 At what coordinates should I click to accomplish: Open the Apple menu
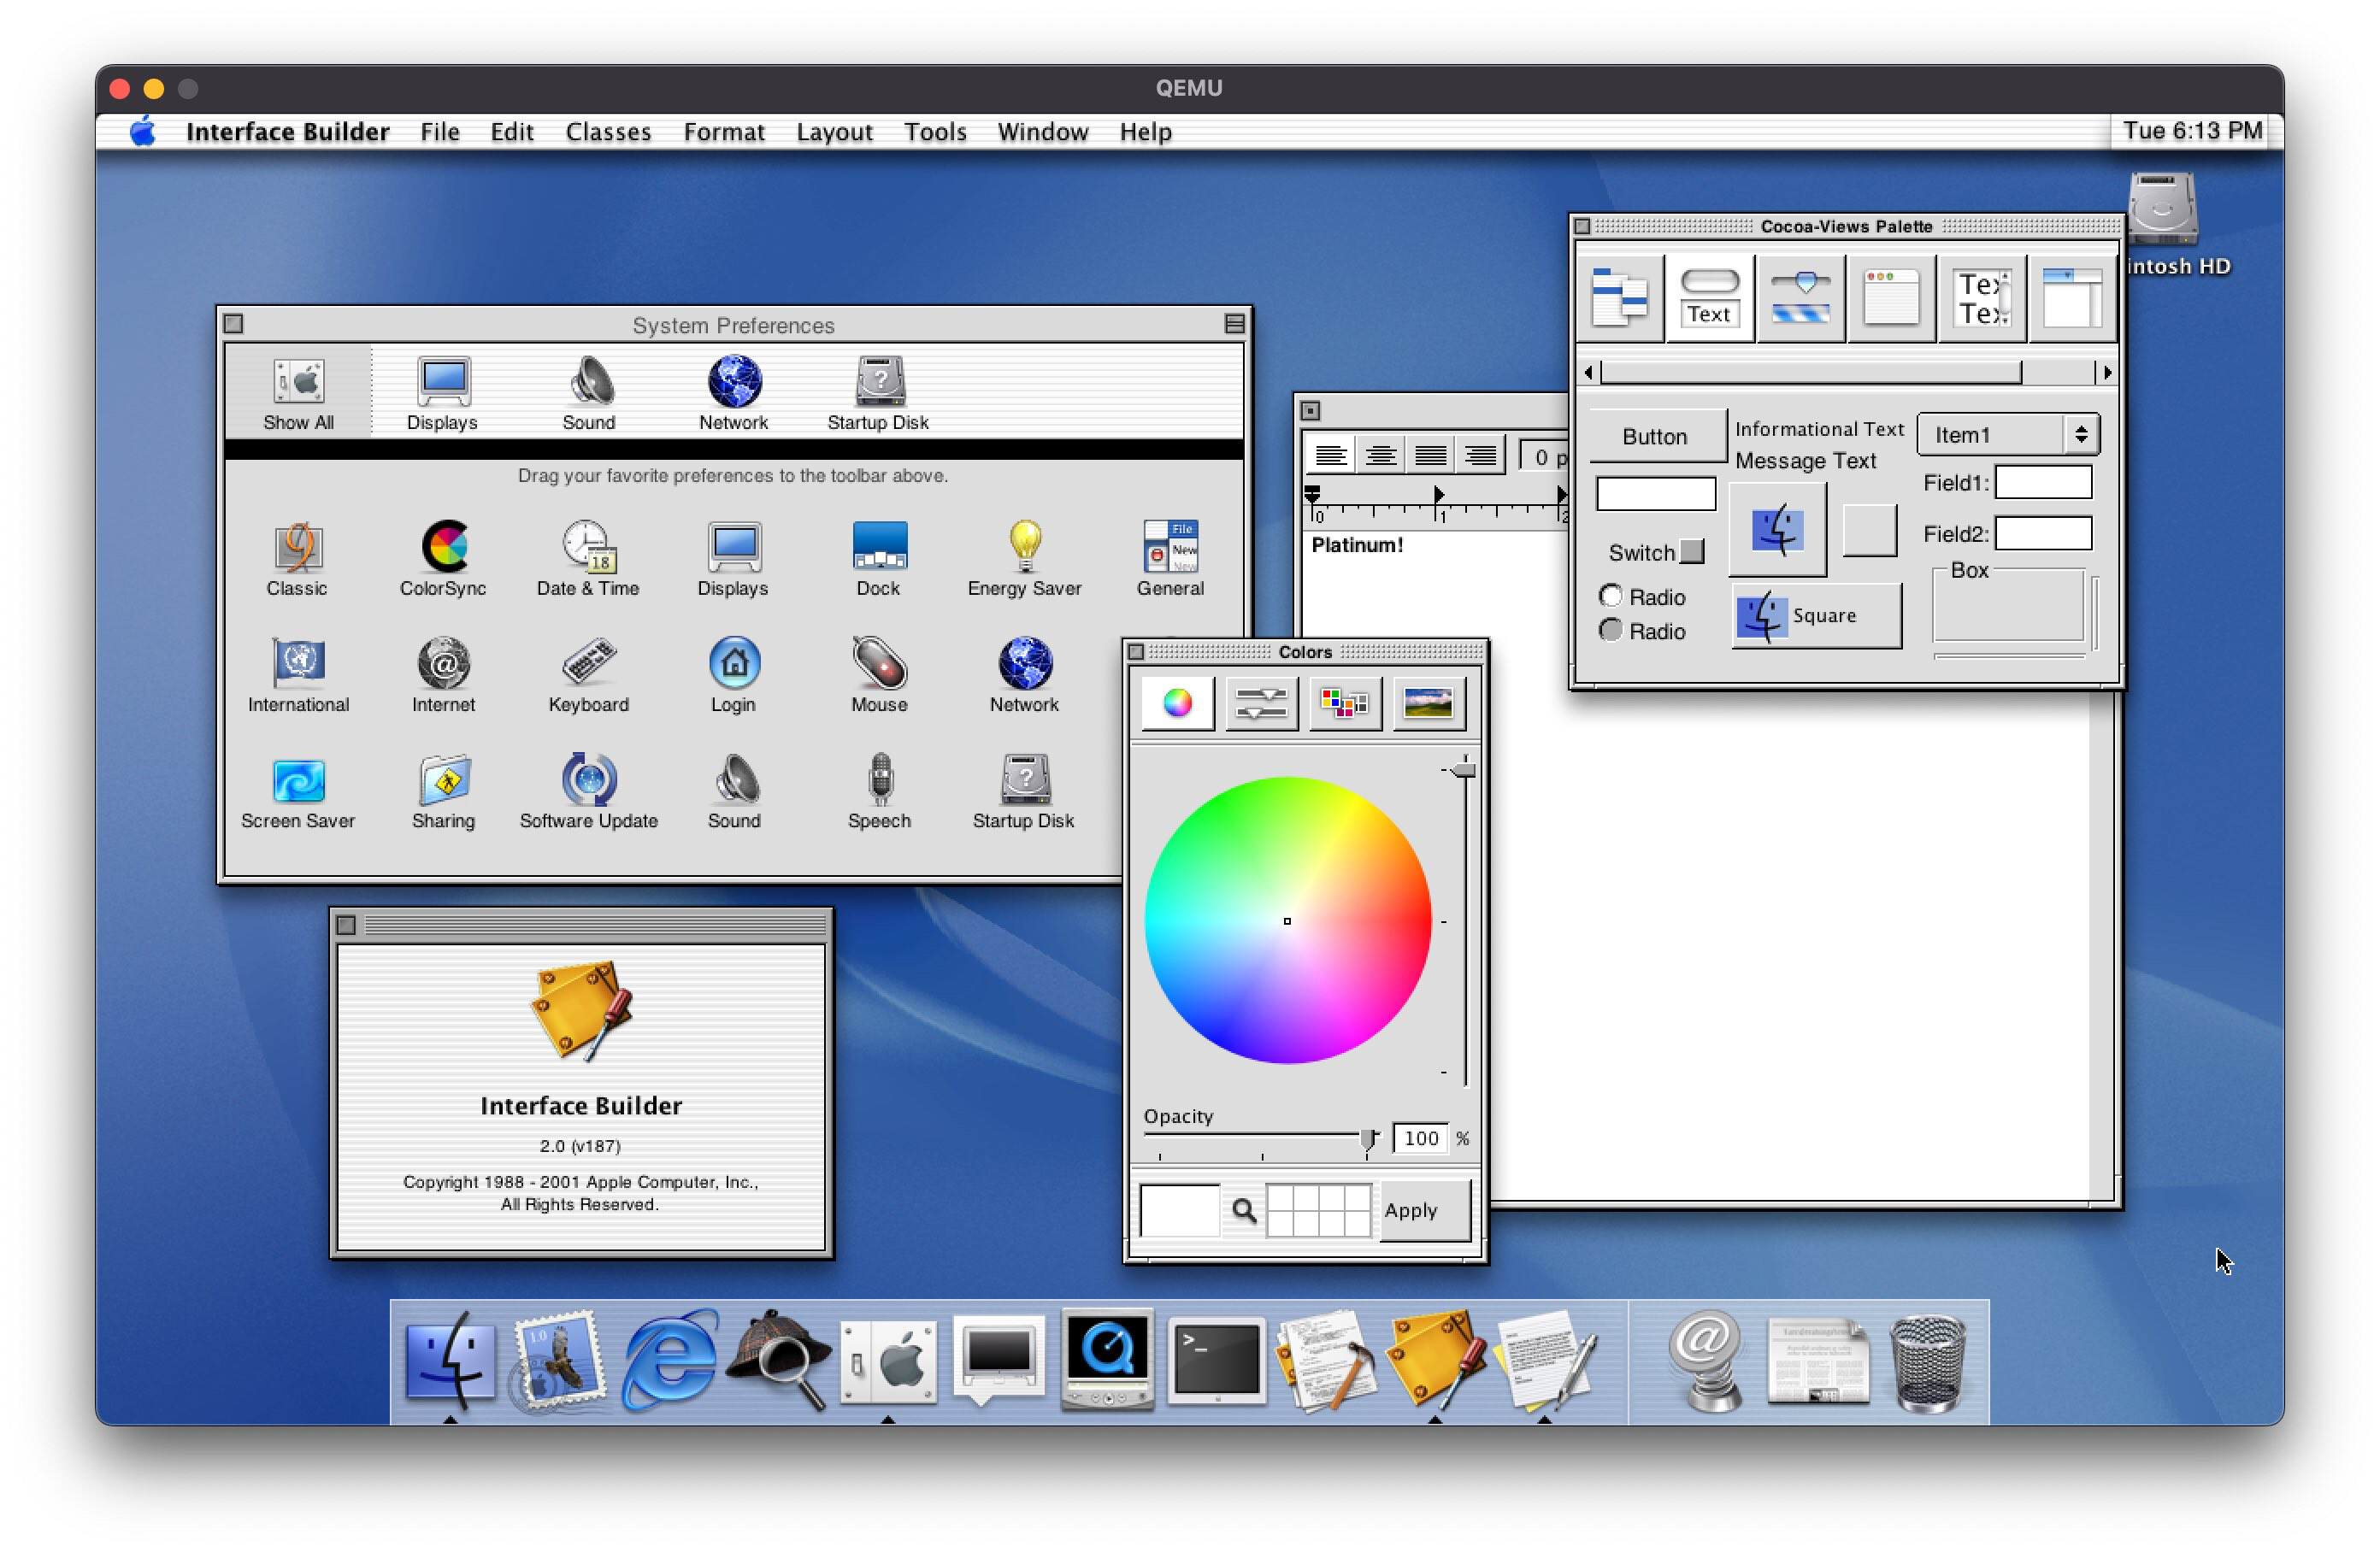coord(143,131)
